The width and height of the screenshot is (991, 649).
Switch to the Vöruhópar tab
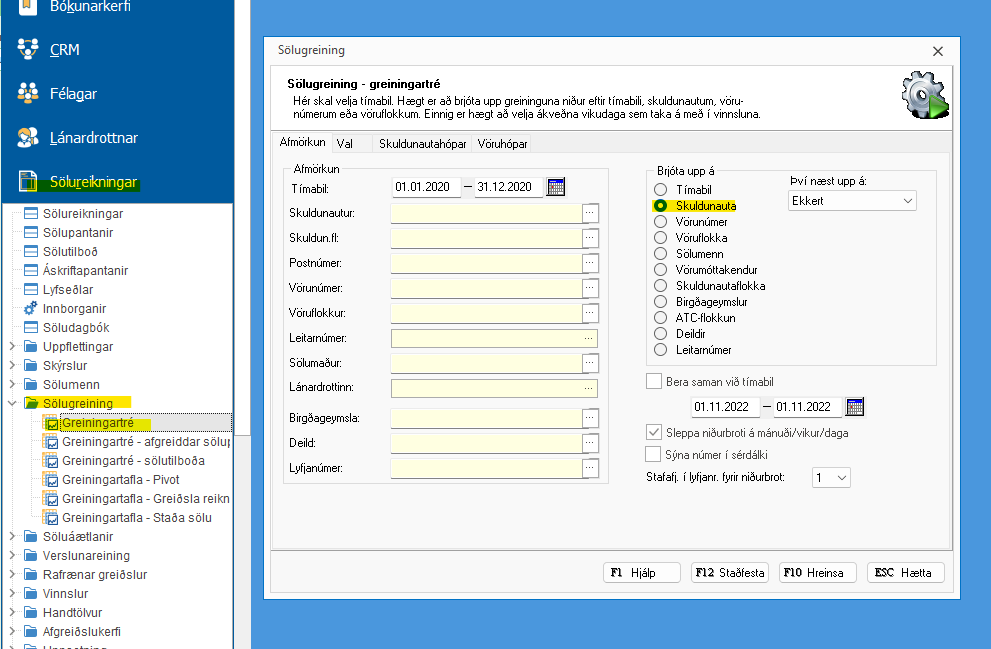tap(502, 143)
